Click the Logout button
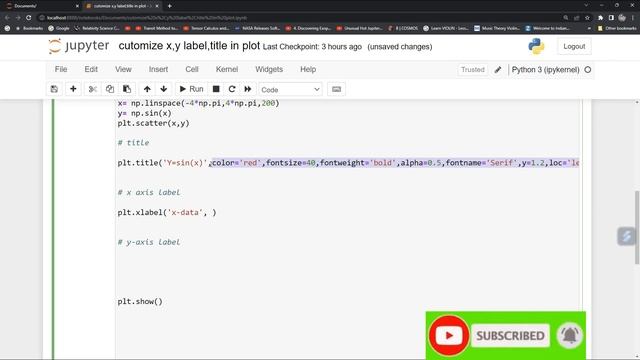This screenshot has height=360, width=640. (x=574, y=47)
